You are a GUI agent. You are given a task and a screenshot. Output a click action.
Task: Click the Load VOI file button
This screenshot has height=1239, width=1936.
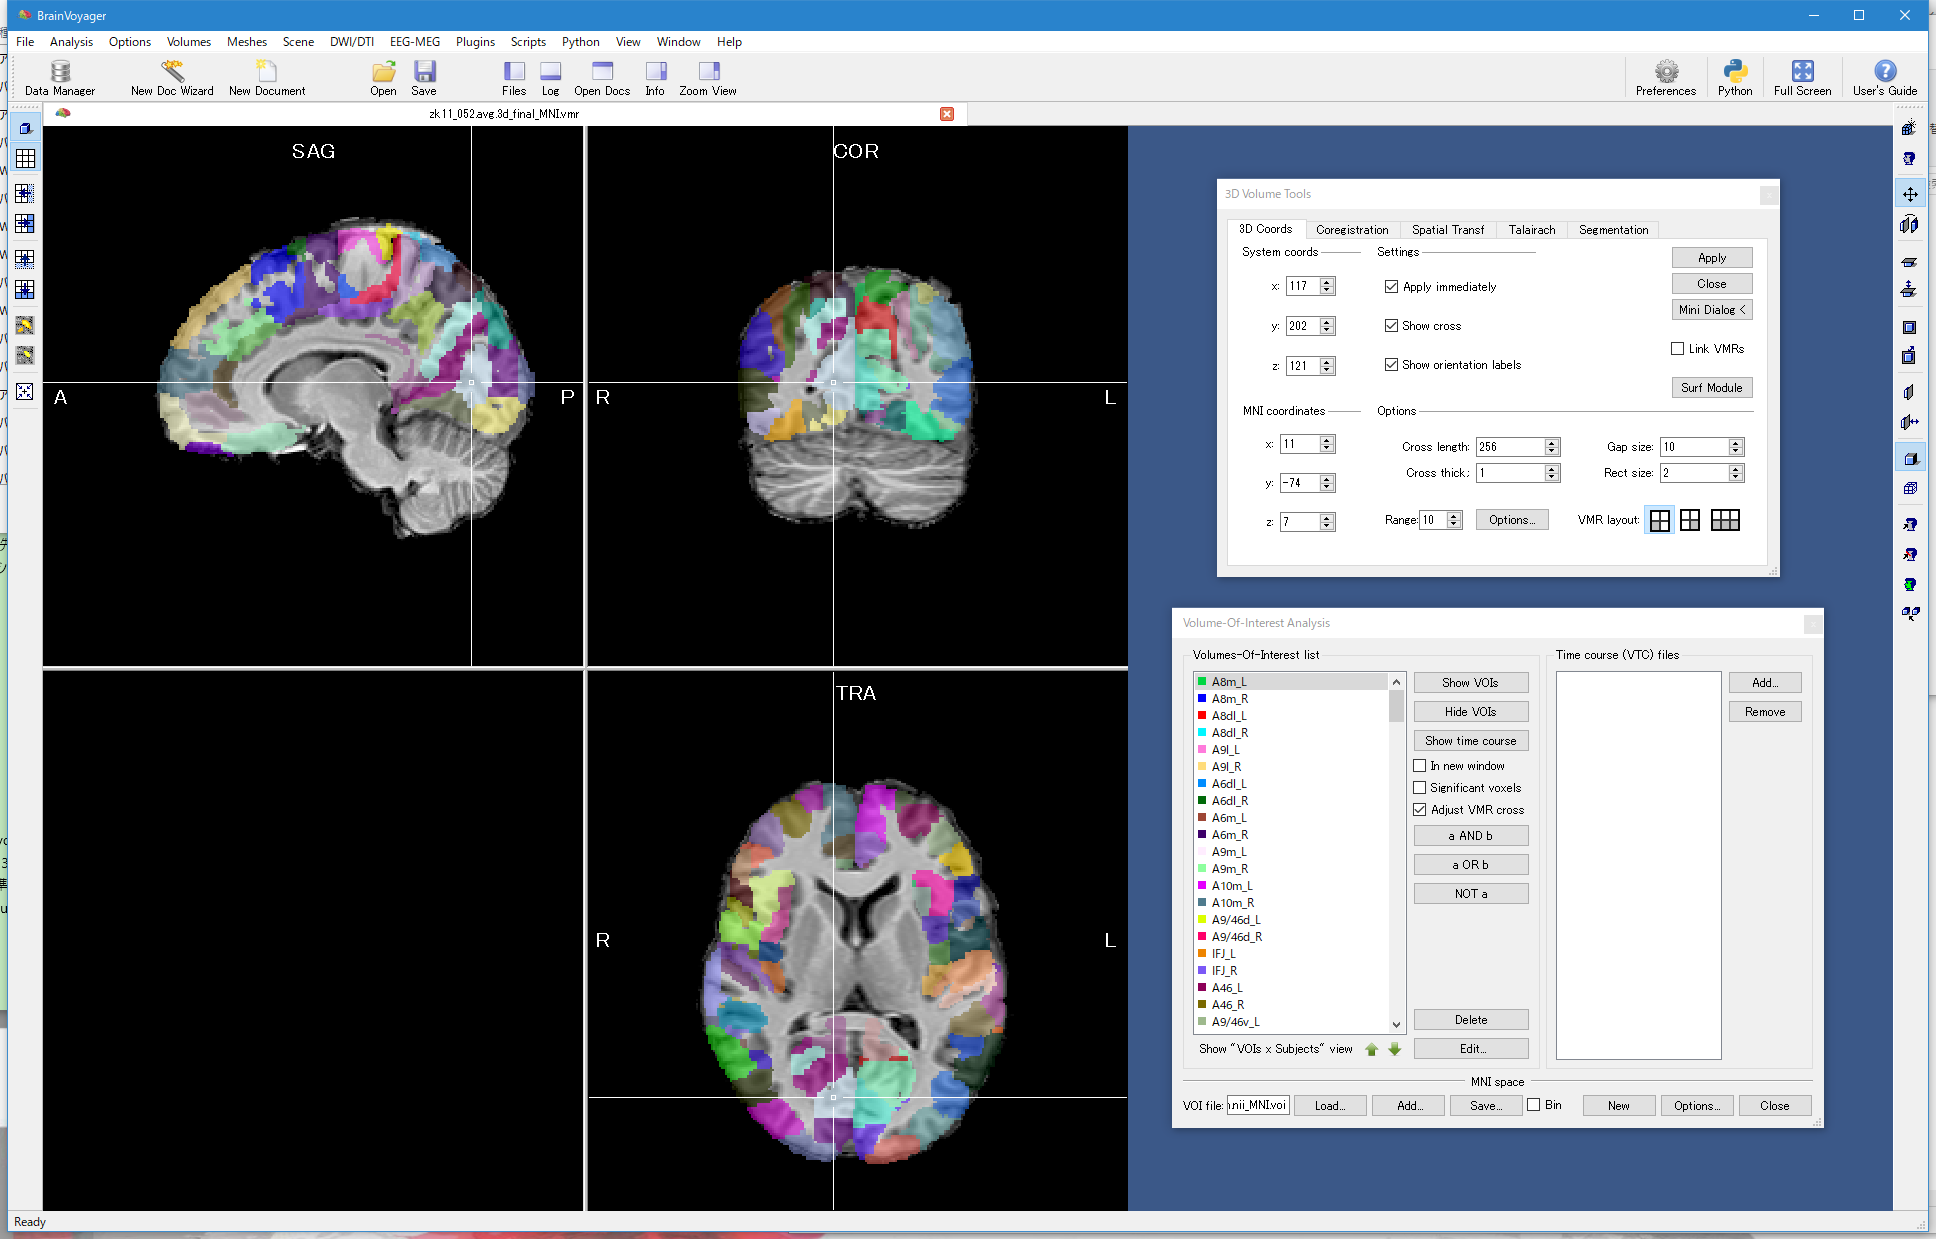pyautogui.click(x=1329, y=1106)
